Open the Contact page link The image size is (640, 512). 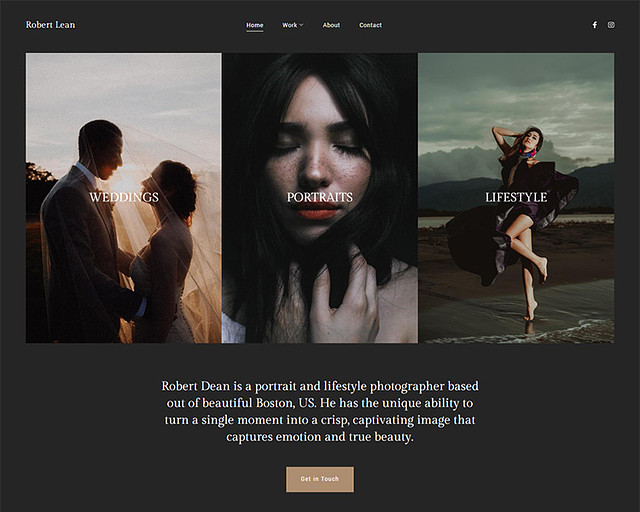click(370, 25)
